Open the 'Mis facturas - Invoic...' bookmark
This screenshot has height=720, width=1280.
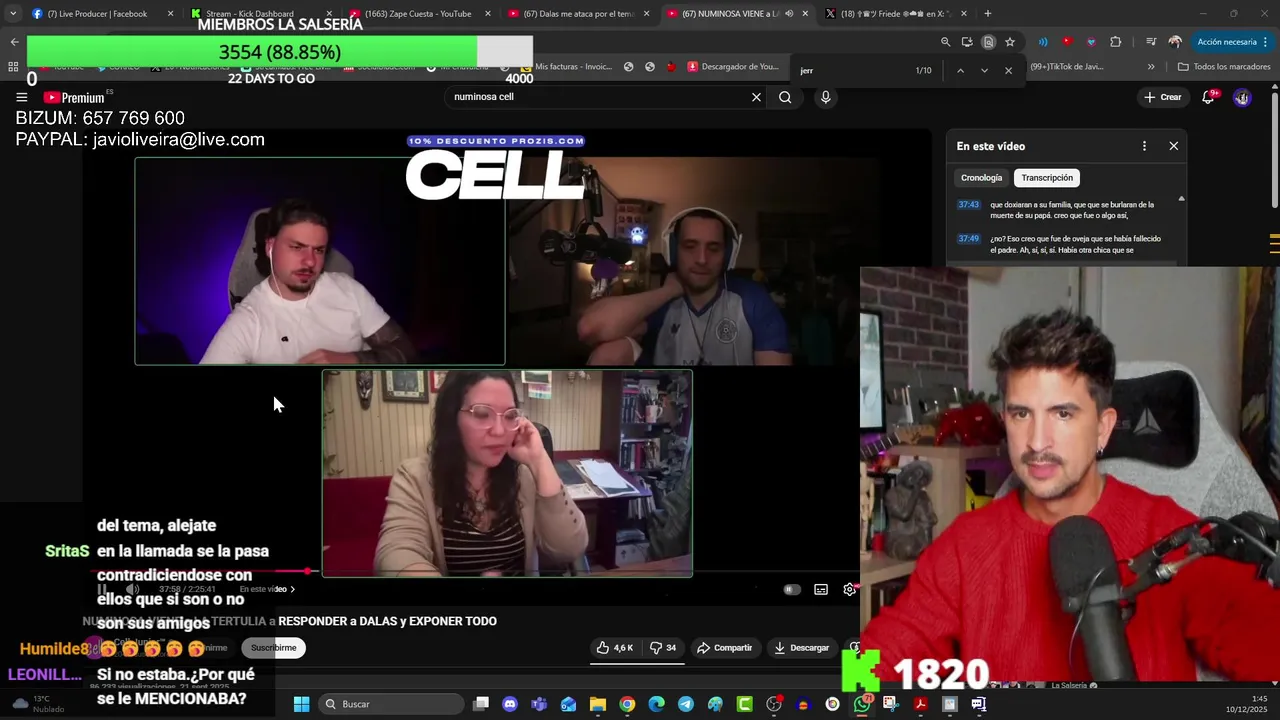(x=565, y=67)
